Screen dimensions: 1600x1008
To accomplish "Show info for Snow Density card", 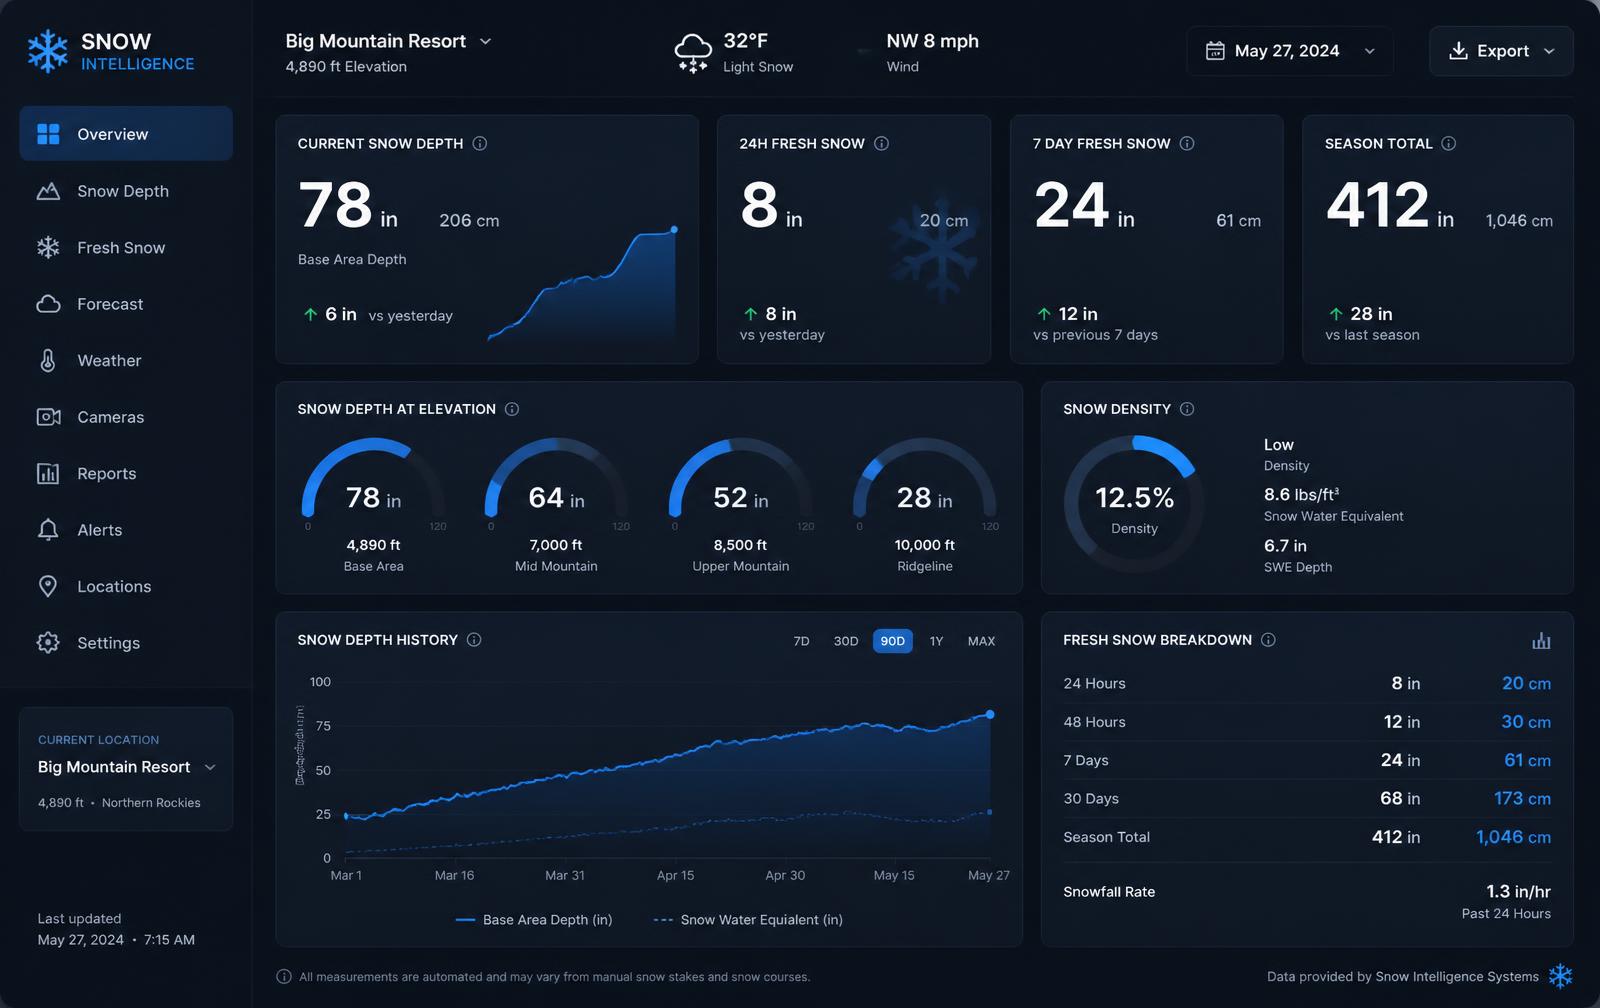I will point(1187,409).
